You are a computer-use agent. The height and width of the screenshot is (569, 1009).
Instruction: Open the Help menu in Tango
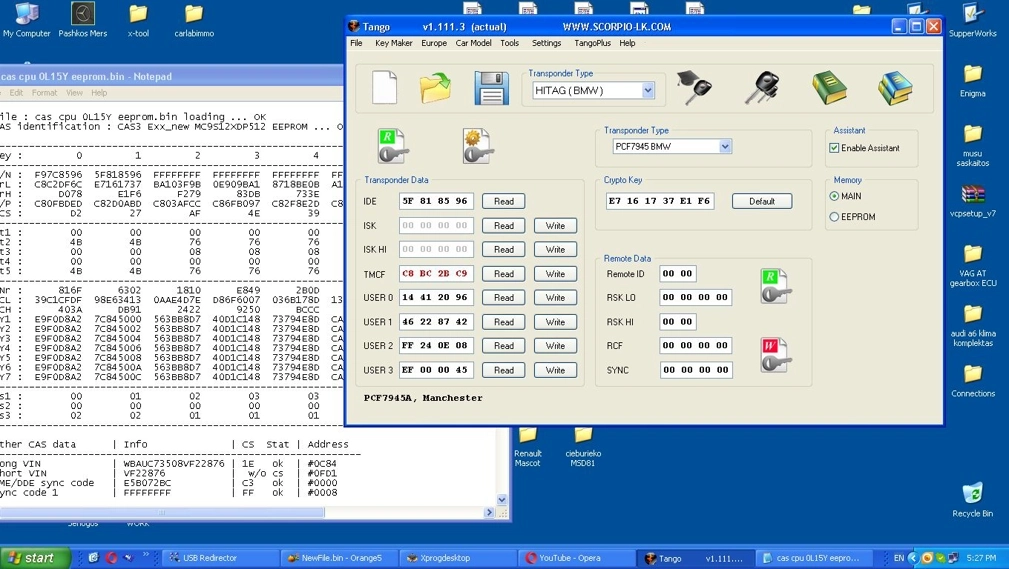tap(627, 43)
